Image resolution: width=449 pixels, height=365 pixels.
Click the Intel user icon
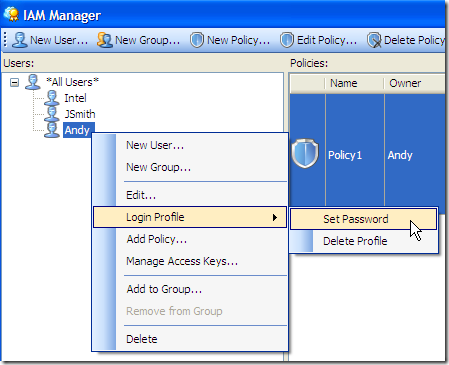click(52, 98)
